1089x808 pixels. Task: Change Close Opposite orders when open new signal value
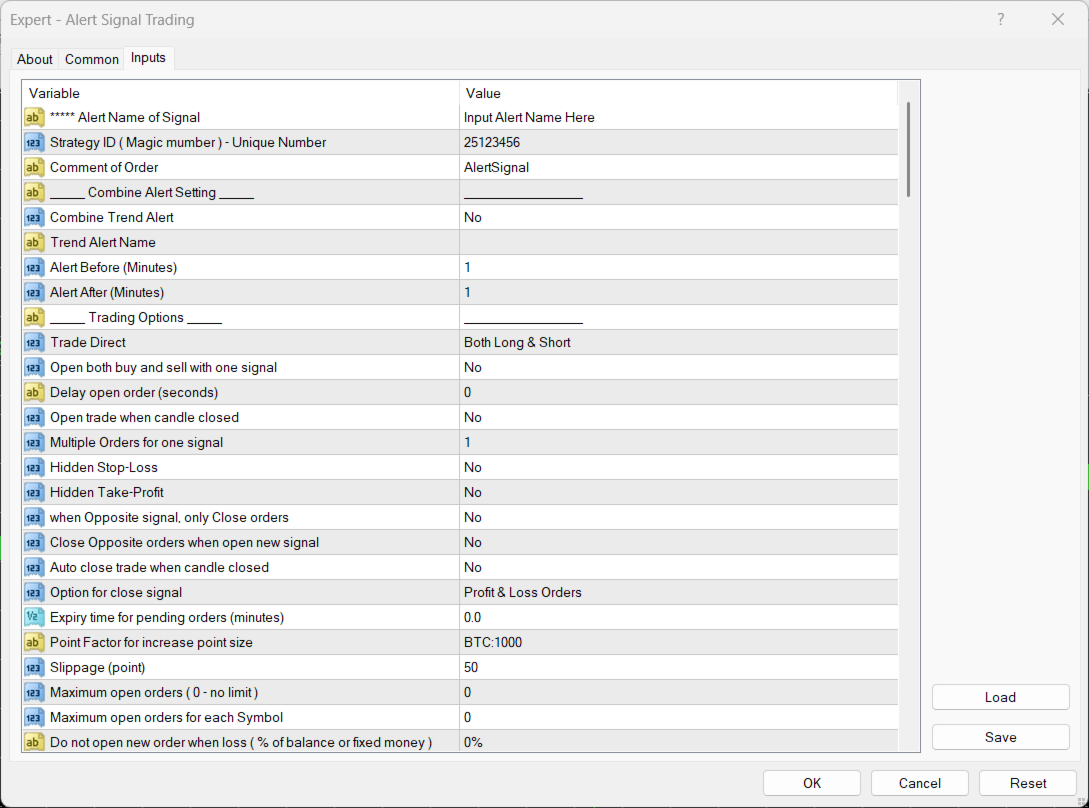pyautogui.click(x=679, y=543)
